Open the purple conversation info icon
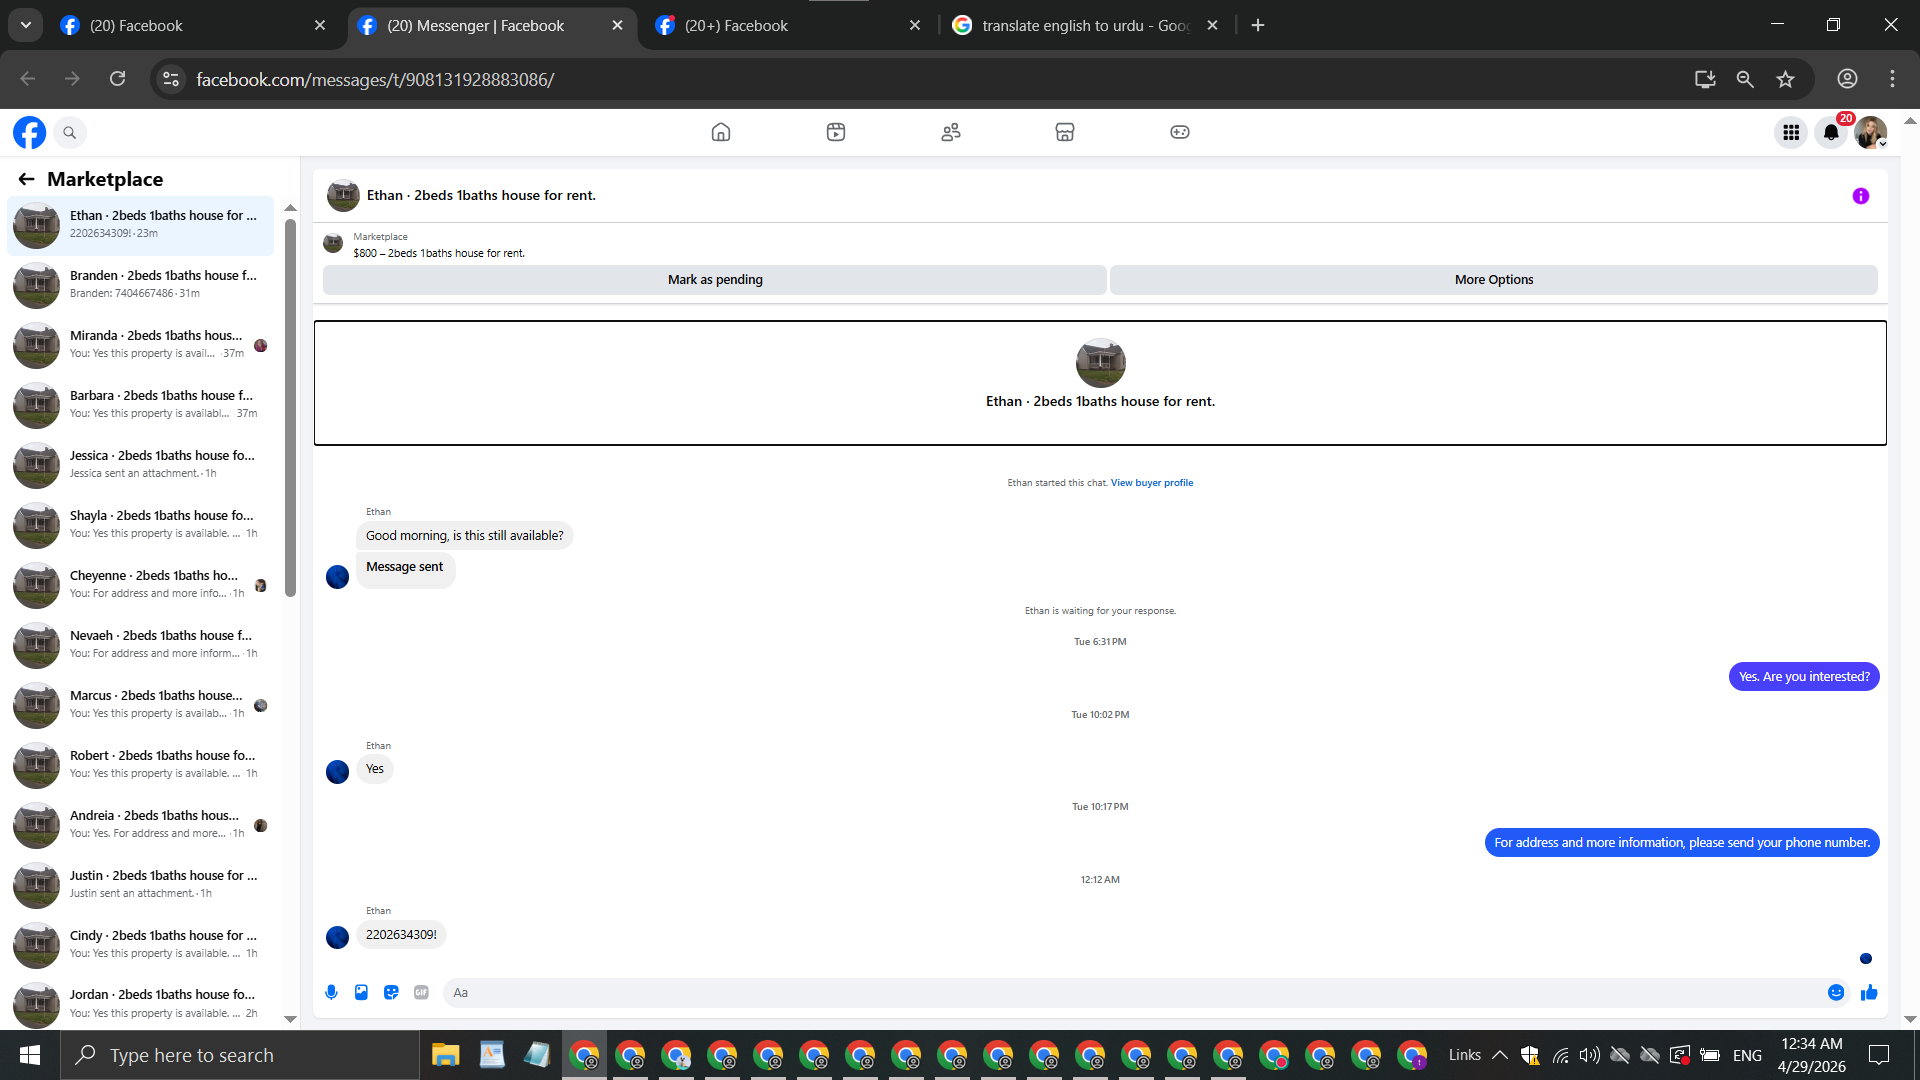Image resolution: width=1920 pixels, height=1080 pixels. point(1860,196)
